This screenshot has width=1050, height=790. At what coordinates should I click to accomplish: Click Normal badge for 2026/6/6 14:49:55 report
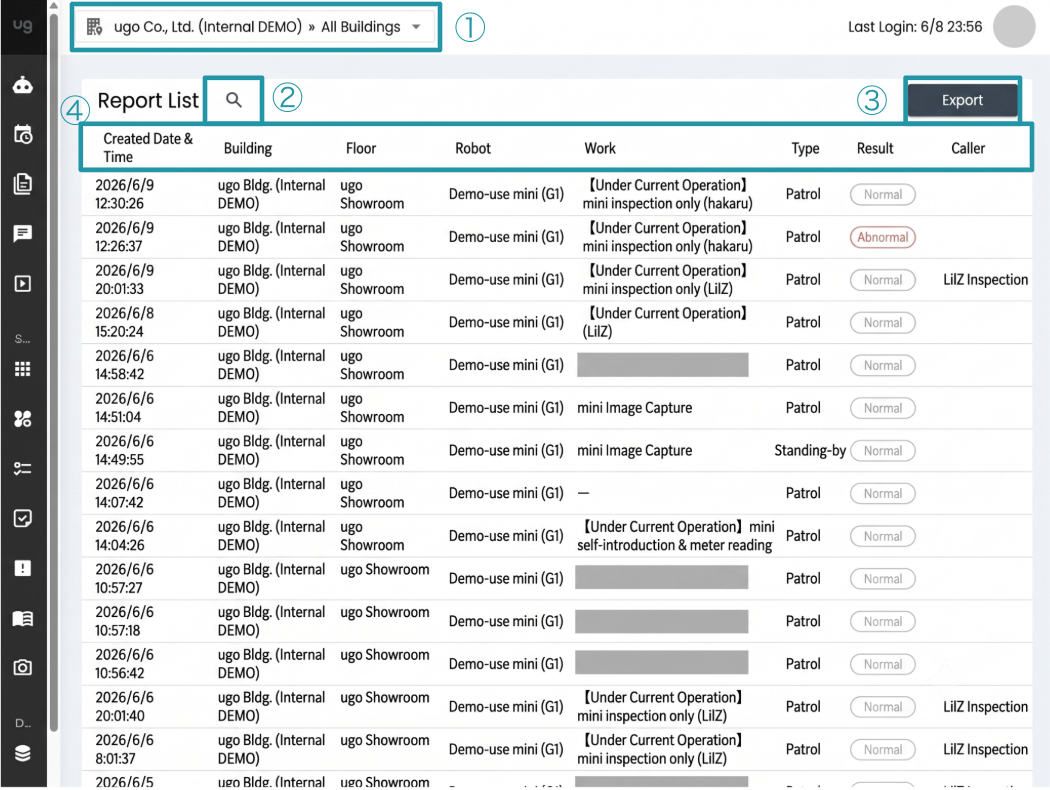click(x=883, y=451)
